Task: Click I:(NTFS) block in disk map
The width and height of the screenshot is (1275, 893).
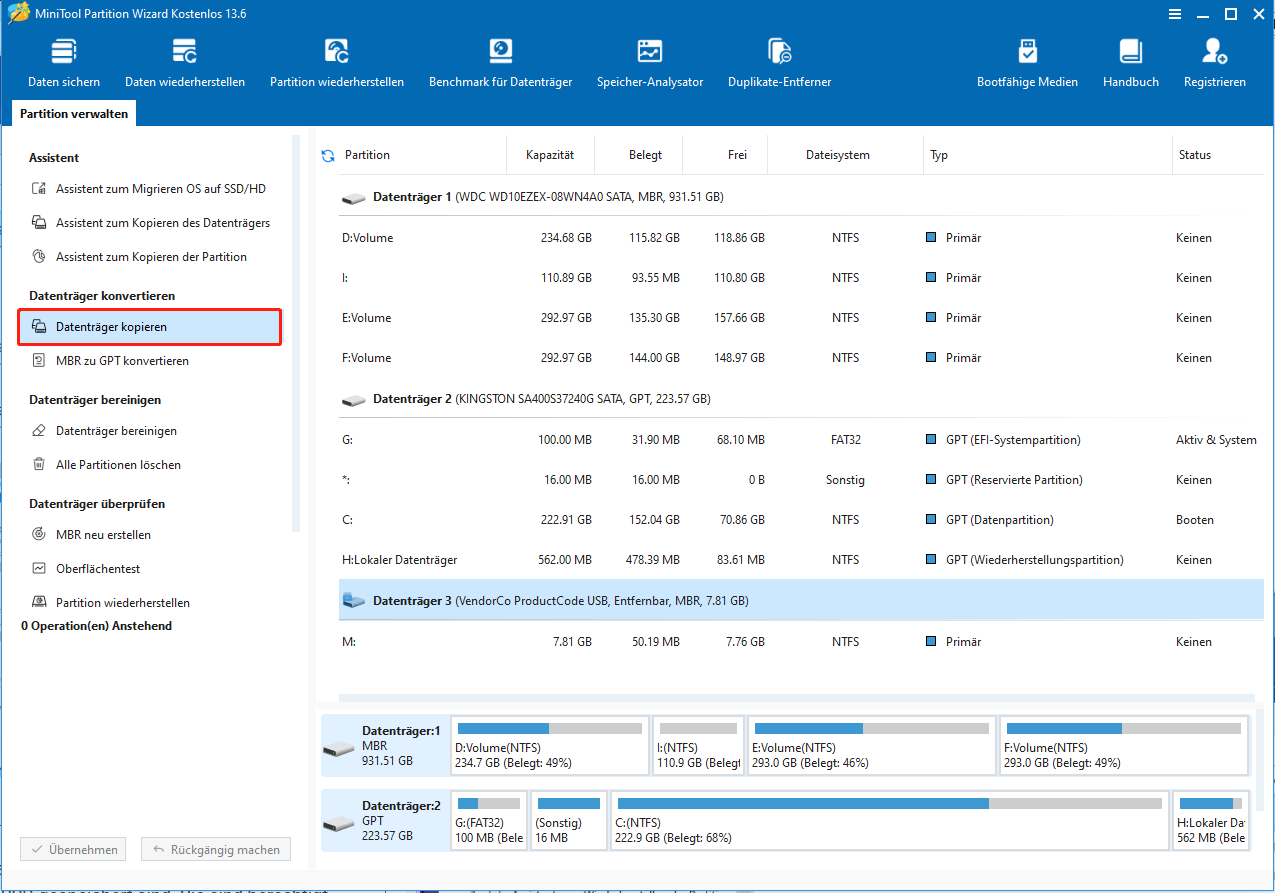Action: coord(700,745)
